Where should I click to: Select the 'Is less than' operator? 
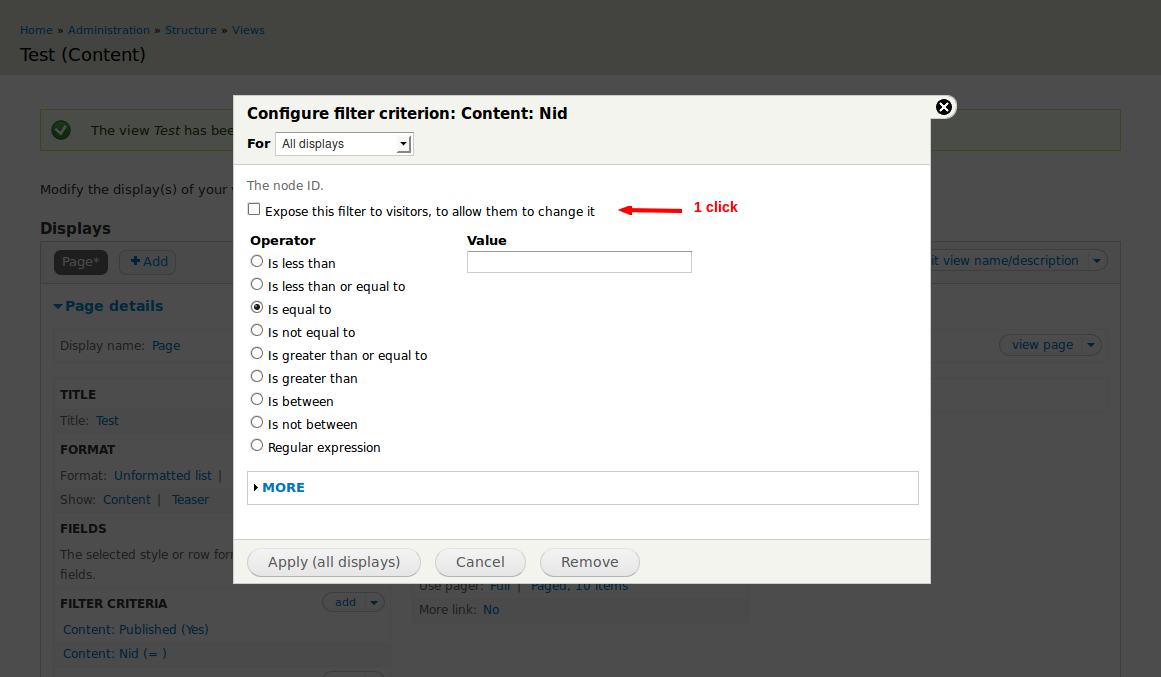pyautogui.click(x=257, y=262)
